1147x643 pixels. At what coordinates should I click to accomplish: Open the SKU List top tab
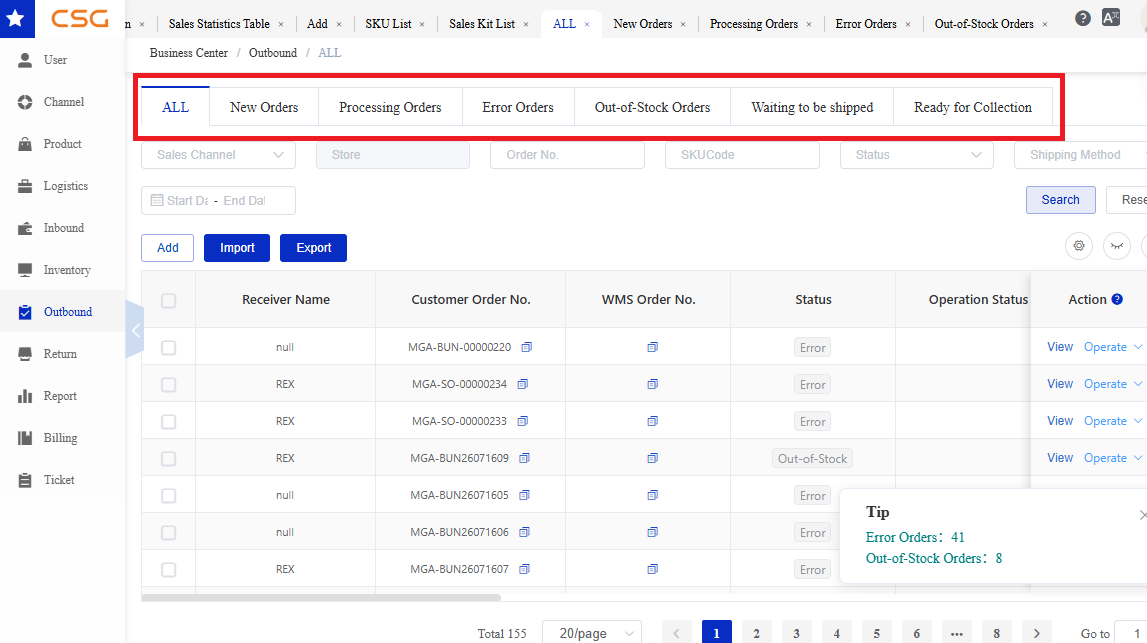(388, 24)
